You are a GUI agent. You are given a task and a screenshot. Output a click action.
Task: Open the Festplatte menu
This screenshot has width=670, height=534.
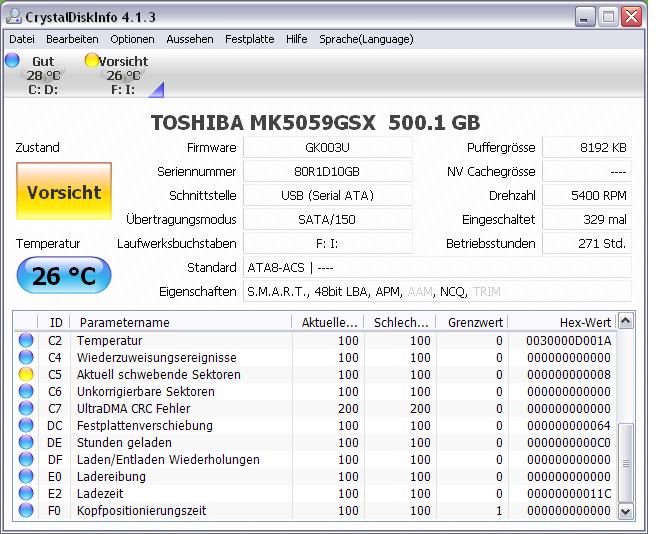point(250,39)
